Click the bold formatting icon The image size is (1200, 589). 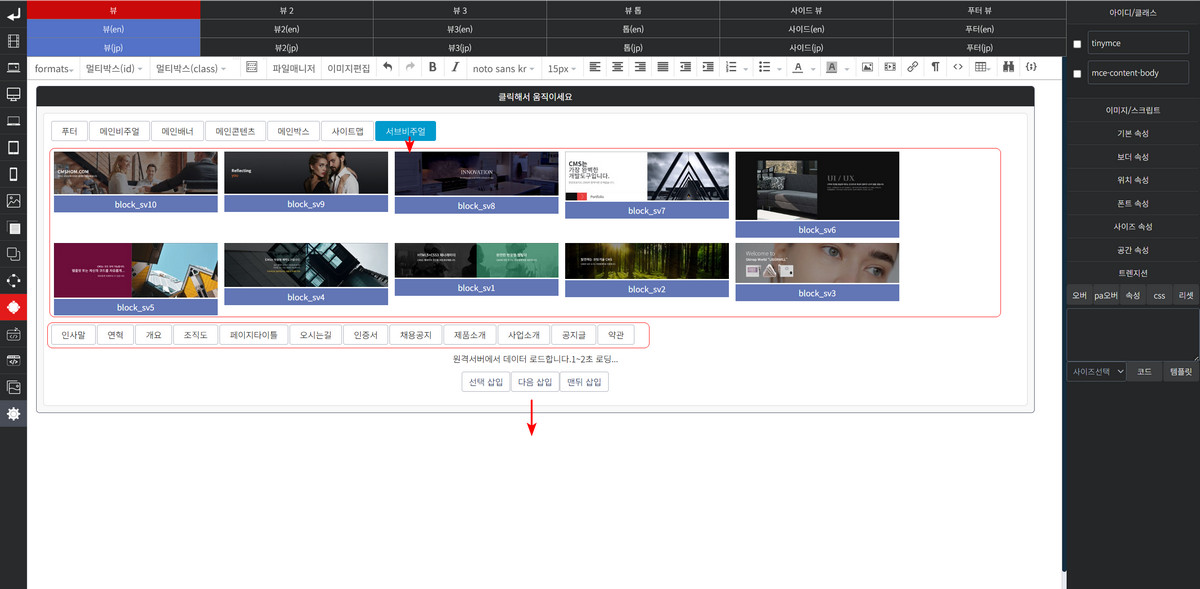[433, 68]
